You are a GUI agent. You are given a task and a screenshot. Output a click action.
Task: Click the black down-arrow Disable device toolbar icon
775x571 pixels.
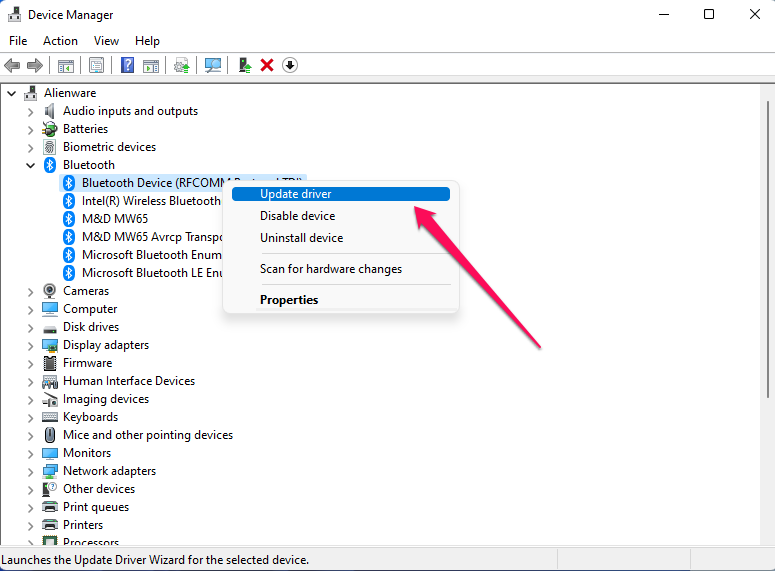click(x=290, y=65)
